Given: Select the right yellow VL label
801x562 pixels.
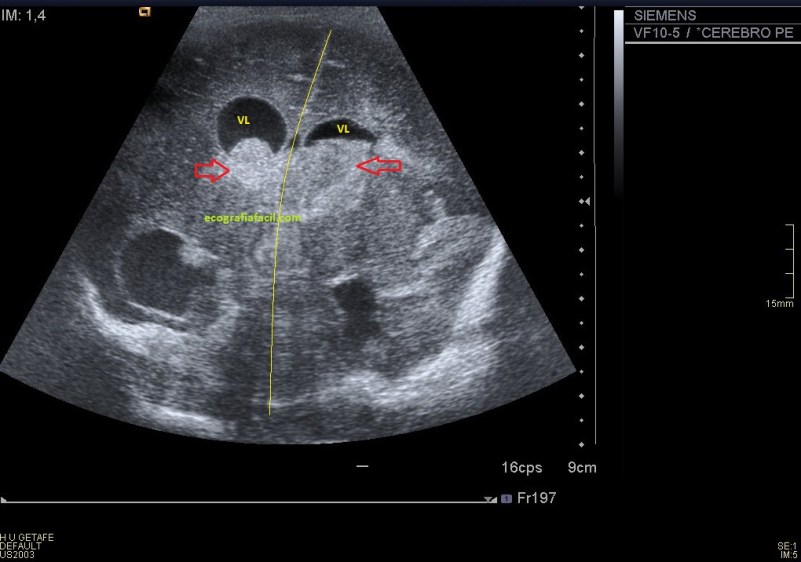Looking at the screenshot, I should tap(343, 129).
